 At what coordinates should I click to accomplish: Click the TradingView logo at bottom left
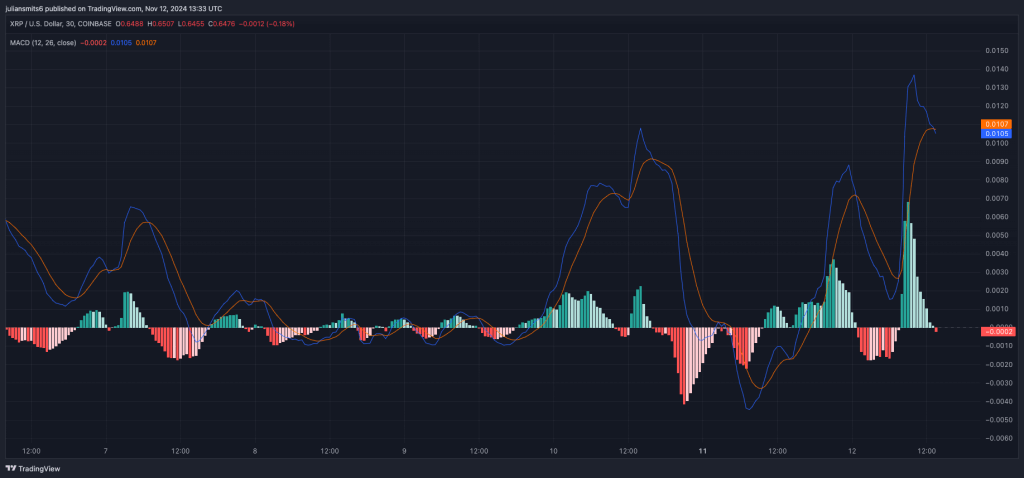pos(31,469)
